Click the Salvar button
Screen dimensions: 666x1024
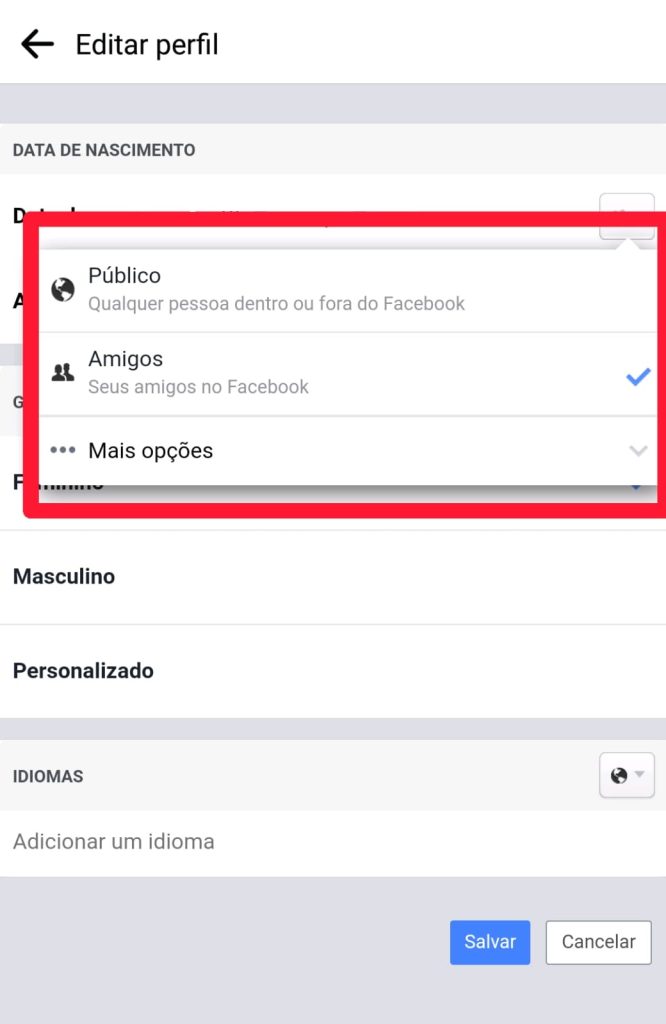coord(490,942)
